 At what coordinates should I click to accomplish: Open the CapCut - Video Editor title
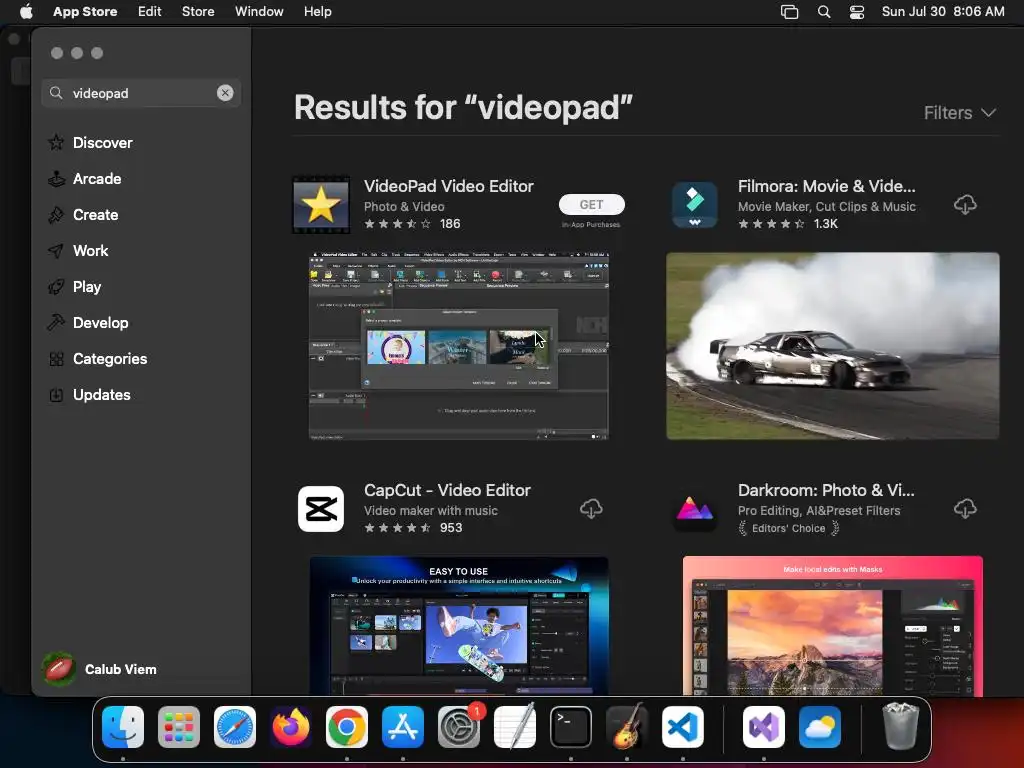tap(447, 490)
